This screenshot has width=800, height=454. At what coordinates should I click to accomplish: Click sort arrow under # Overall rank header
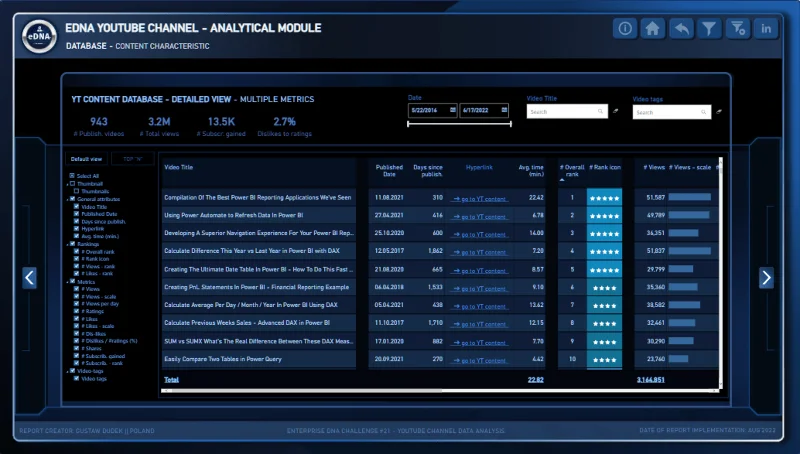[x=562, y=180]
